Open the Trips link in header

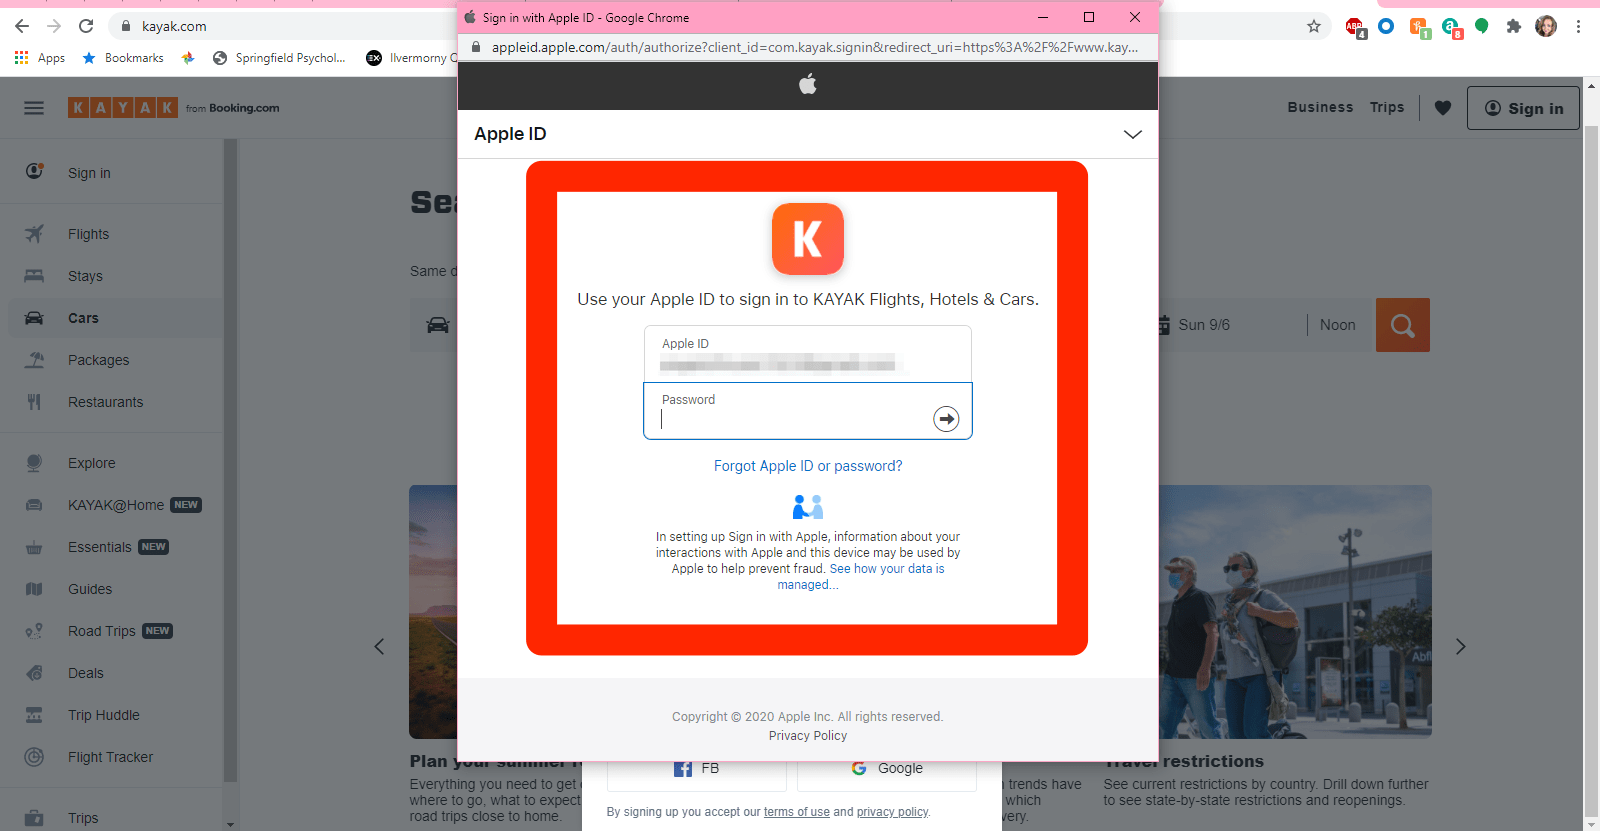point(1387,107)
